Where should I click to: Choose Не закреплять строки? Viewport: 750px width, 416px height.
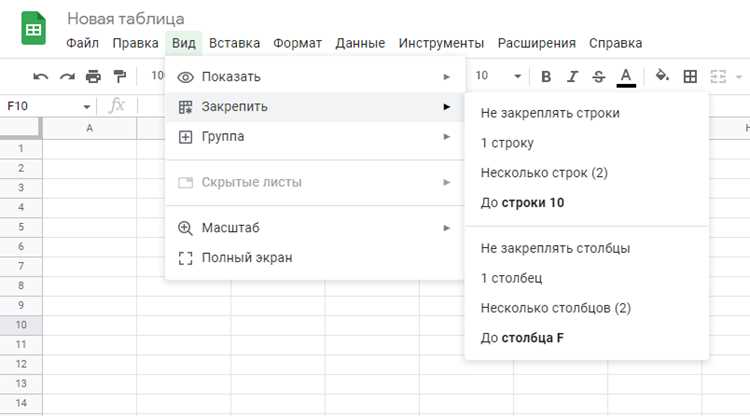click(x=586, y=113)
